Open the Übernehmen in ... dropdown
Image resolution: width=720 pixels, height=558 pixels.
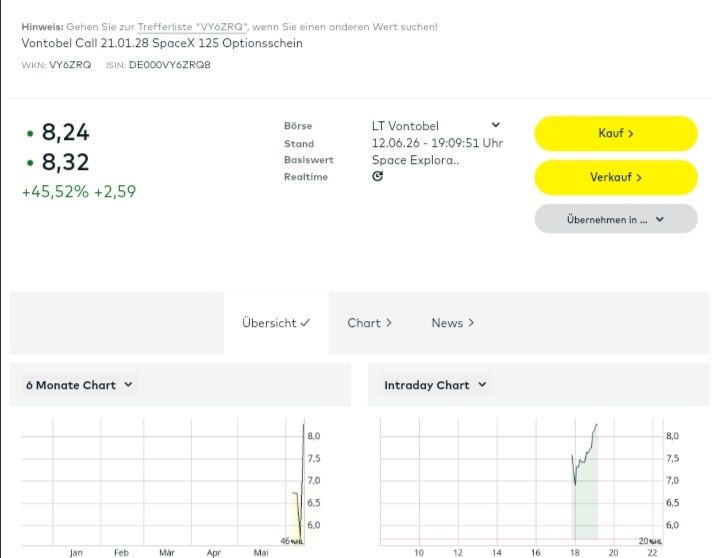click(616, 219)
